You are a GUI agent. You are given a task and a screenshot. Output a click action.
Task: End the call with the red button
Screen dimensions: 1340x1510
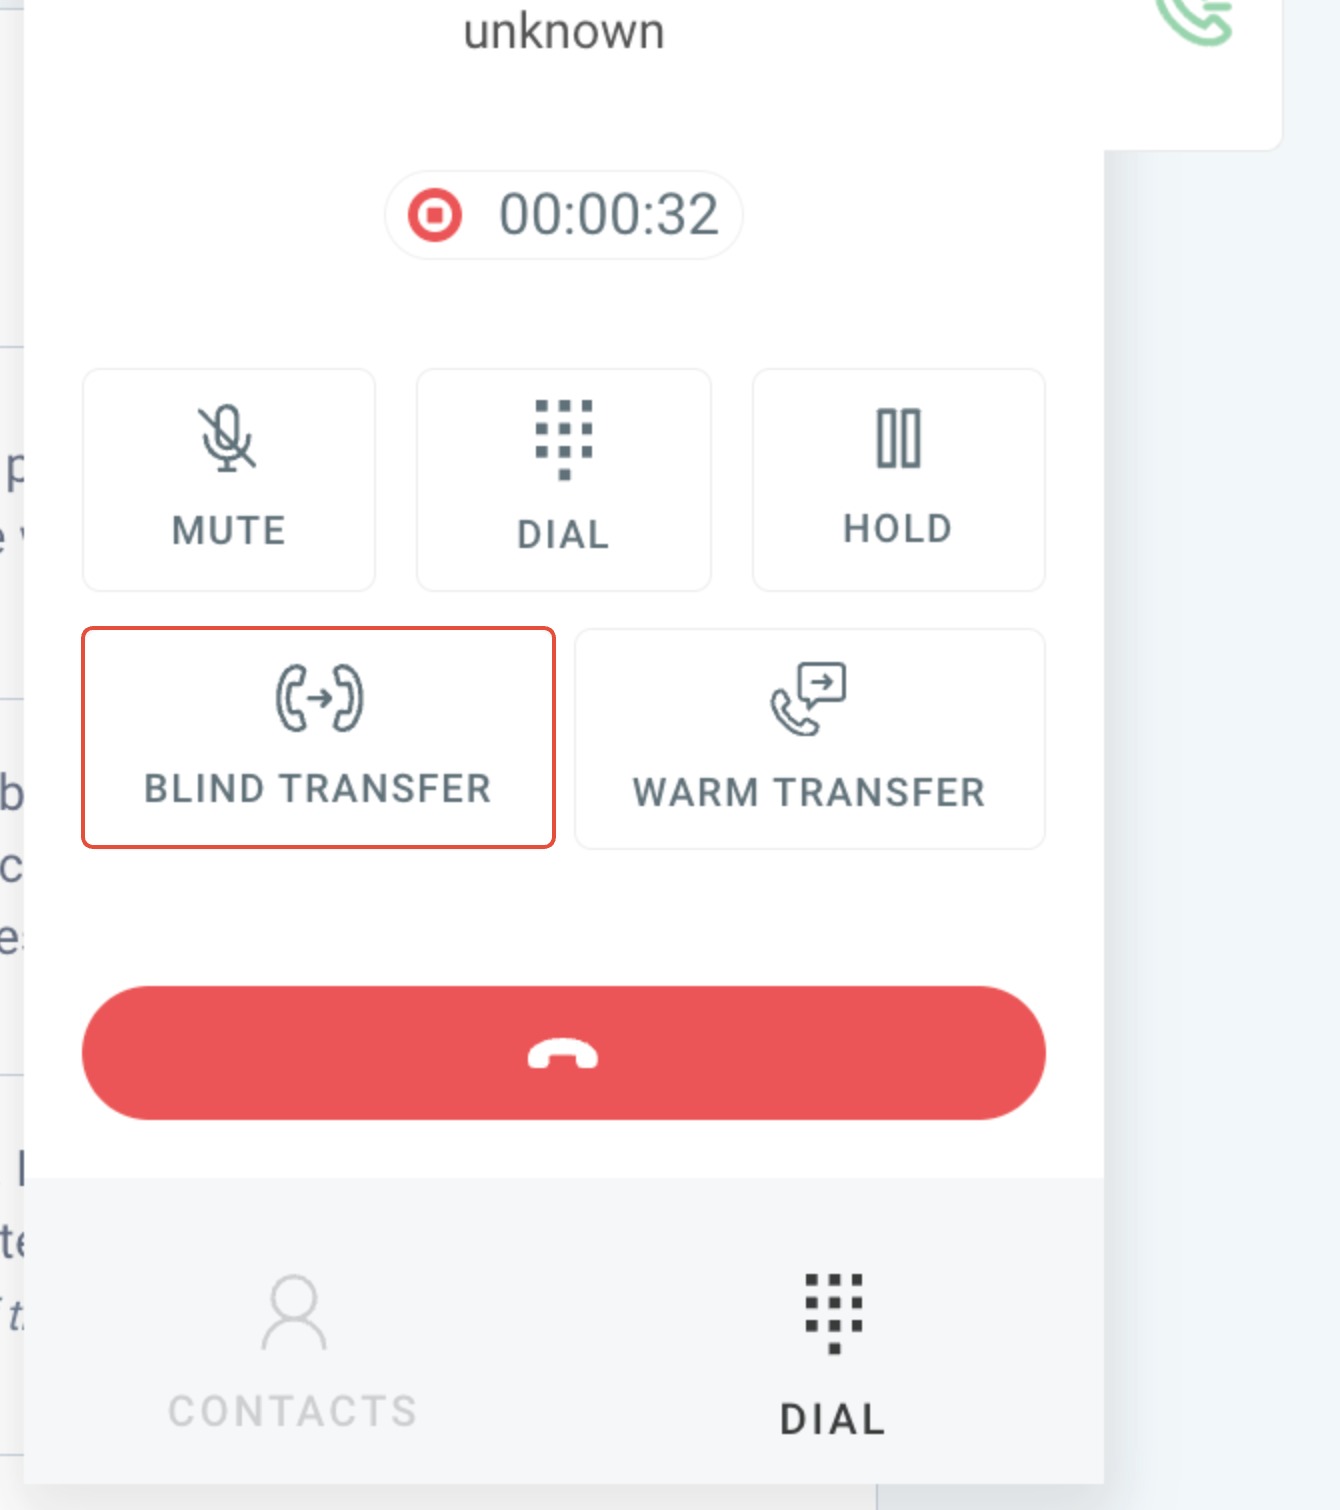[564, 1053]
